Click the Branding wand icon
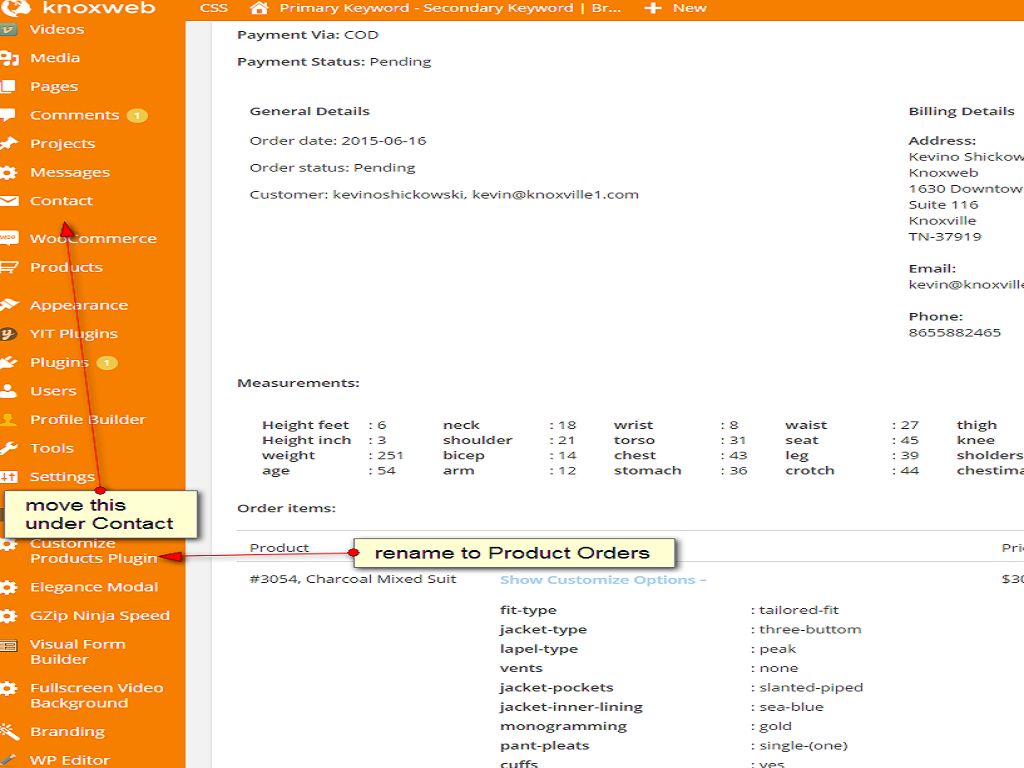This screenshot has height=768, width=1024. (x=9, y=731)
